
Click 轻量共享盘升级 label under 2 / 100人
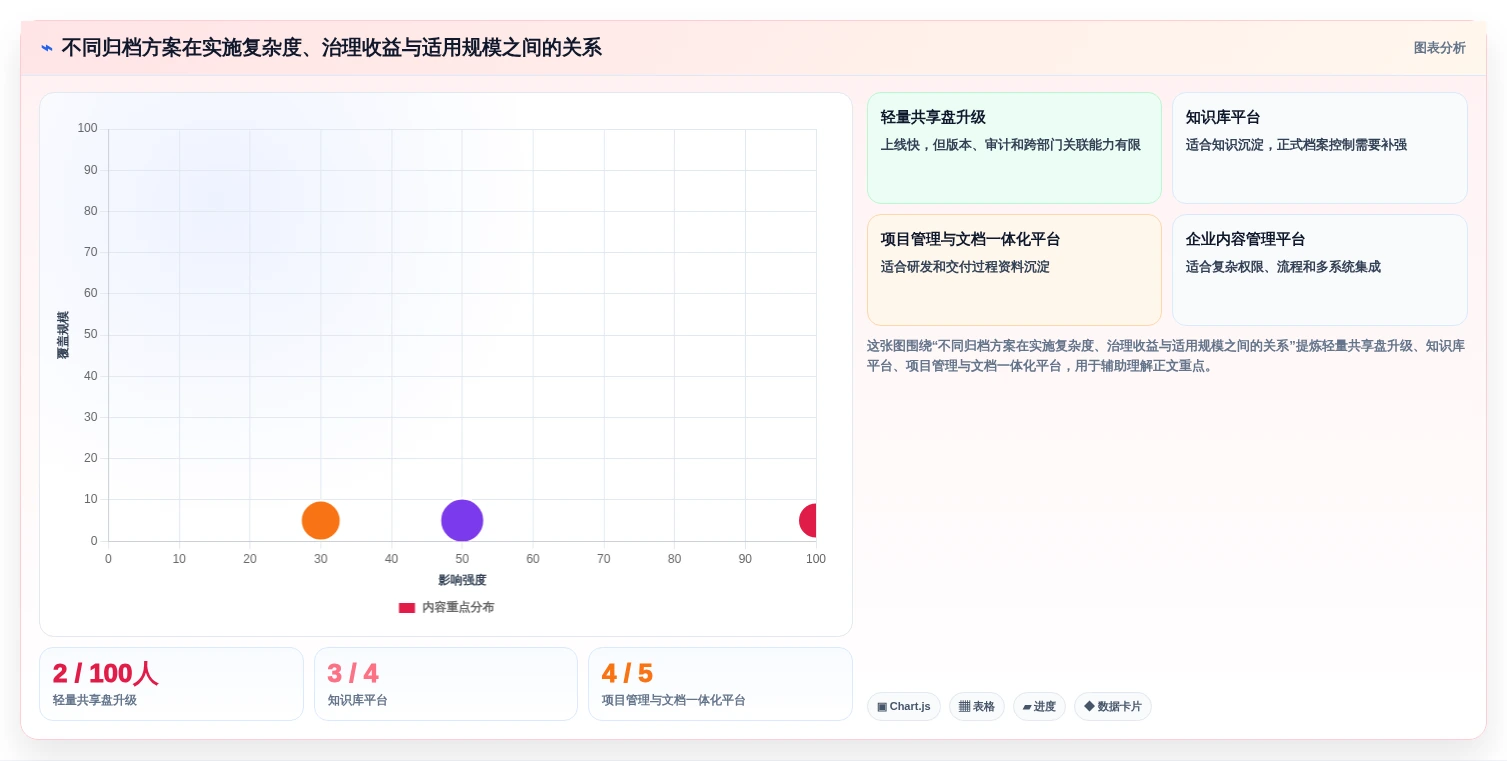[x=95, y=700]
